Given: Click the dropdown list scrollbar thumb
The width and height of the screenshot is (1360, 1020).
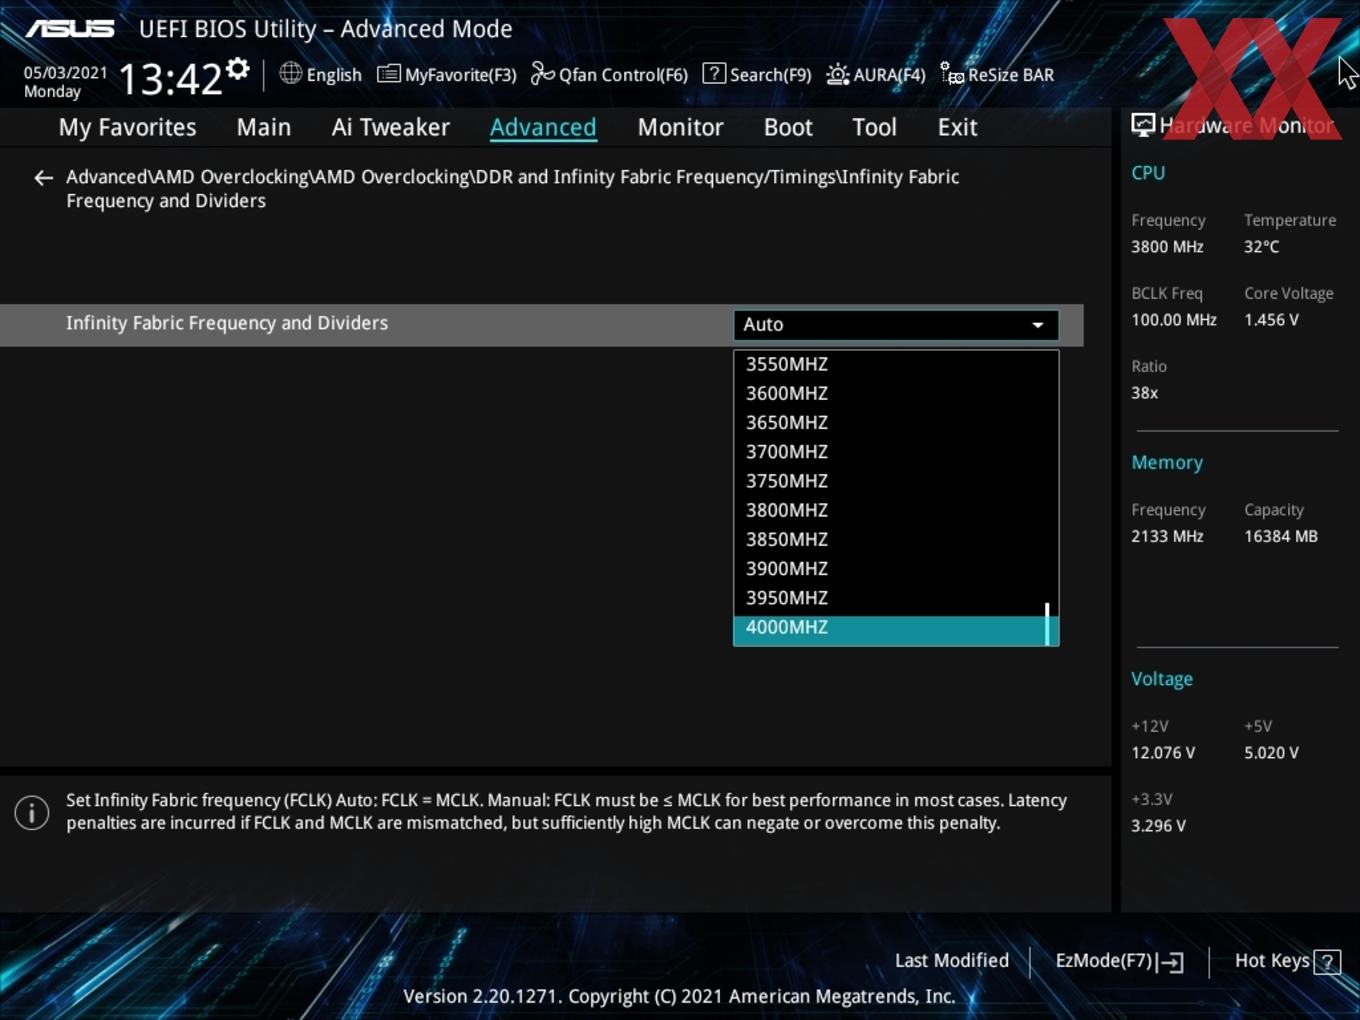Looking at the screenshot, I should point(1047,623).
